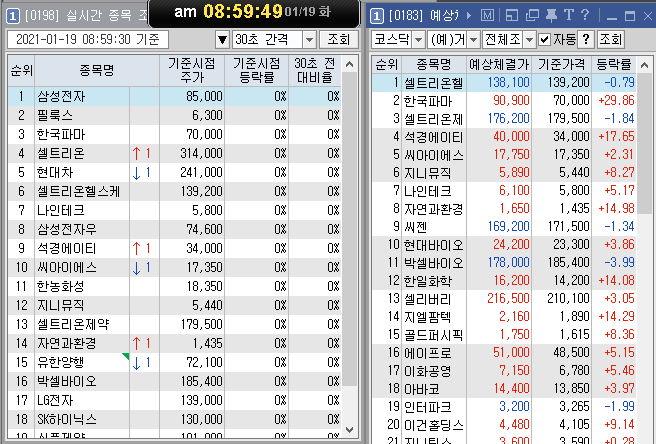Click 예상체결가 column header
The width and height of the screenshot is (656, 444).
(x=499, y=64)
